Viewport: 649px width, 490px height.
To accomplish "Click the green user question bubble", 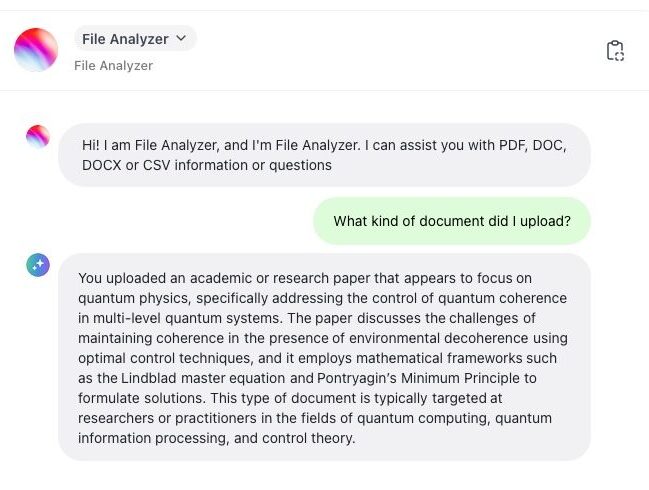I will tap(452, 221).
